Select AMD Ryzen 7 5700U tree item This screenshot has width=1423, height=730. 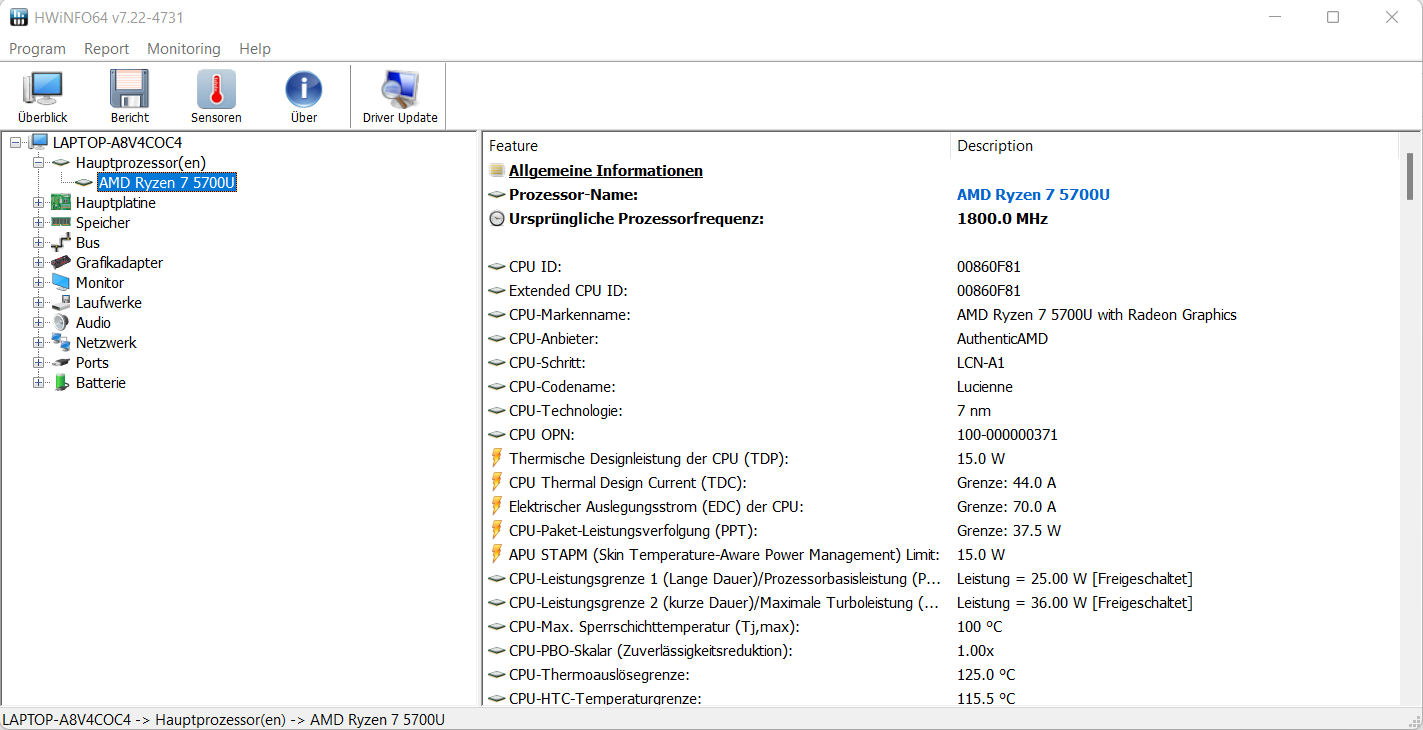point(167,183)
